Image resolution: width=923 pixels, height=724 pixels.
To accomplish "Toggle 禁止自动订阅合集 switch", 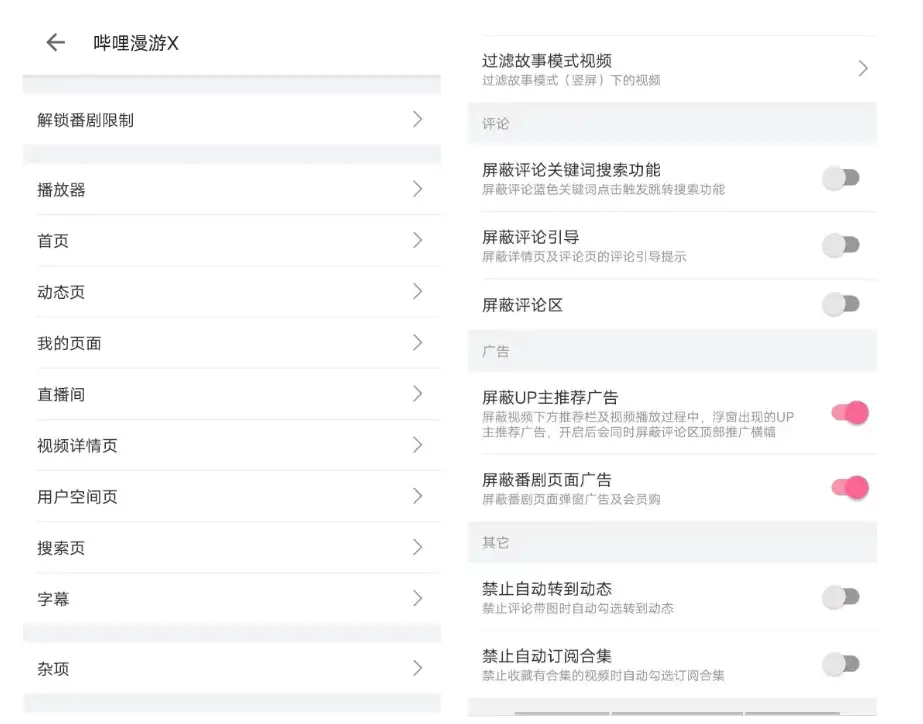I will click(x=841, y=664).
